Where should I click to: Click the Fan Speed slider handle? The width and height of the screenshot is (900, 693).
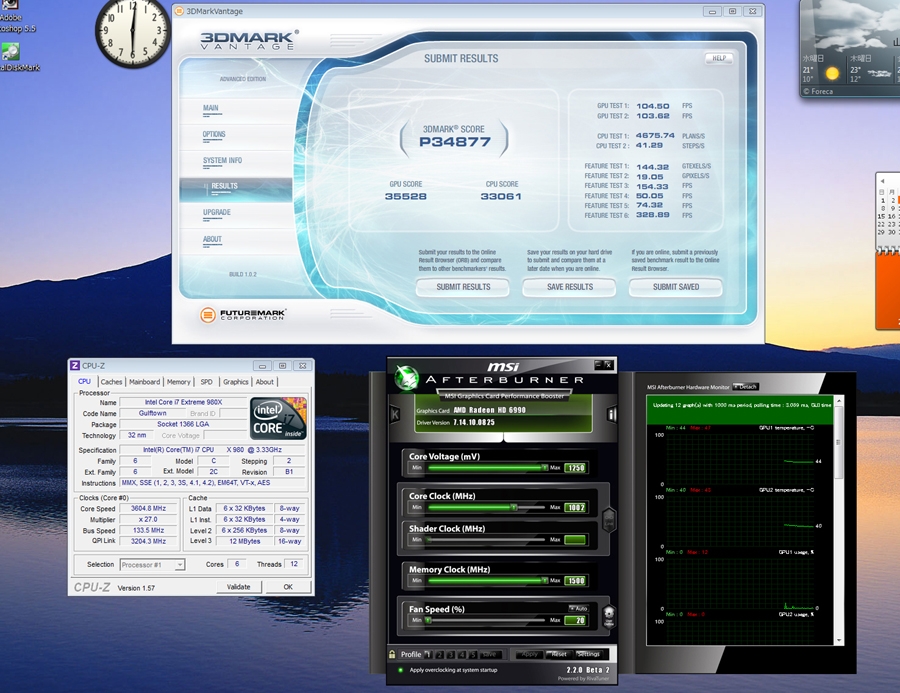pos(428,621)
